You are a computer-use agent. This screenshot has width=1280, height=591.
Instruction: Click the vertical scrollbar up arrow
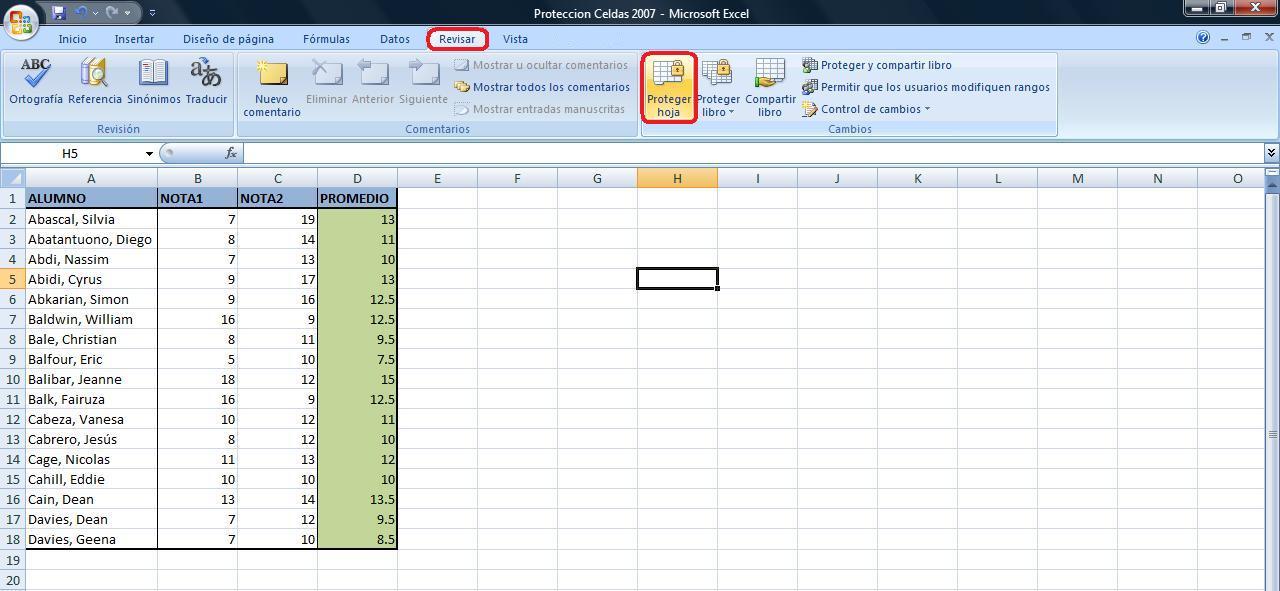[1272, 186]
